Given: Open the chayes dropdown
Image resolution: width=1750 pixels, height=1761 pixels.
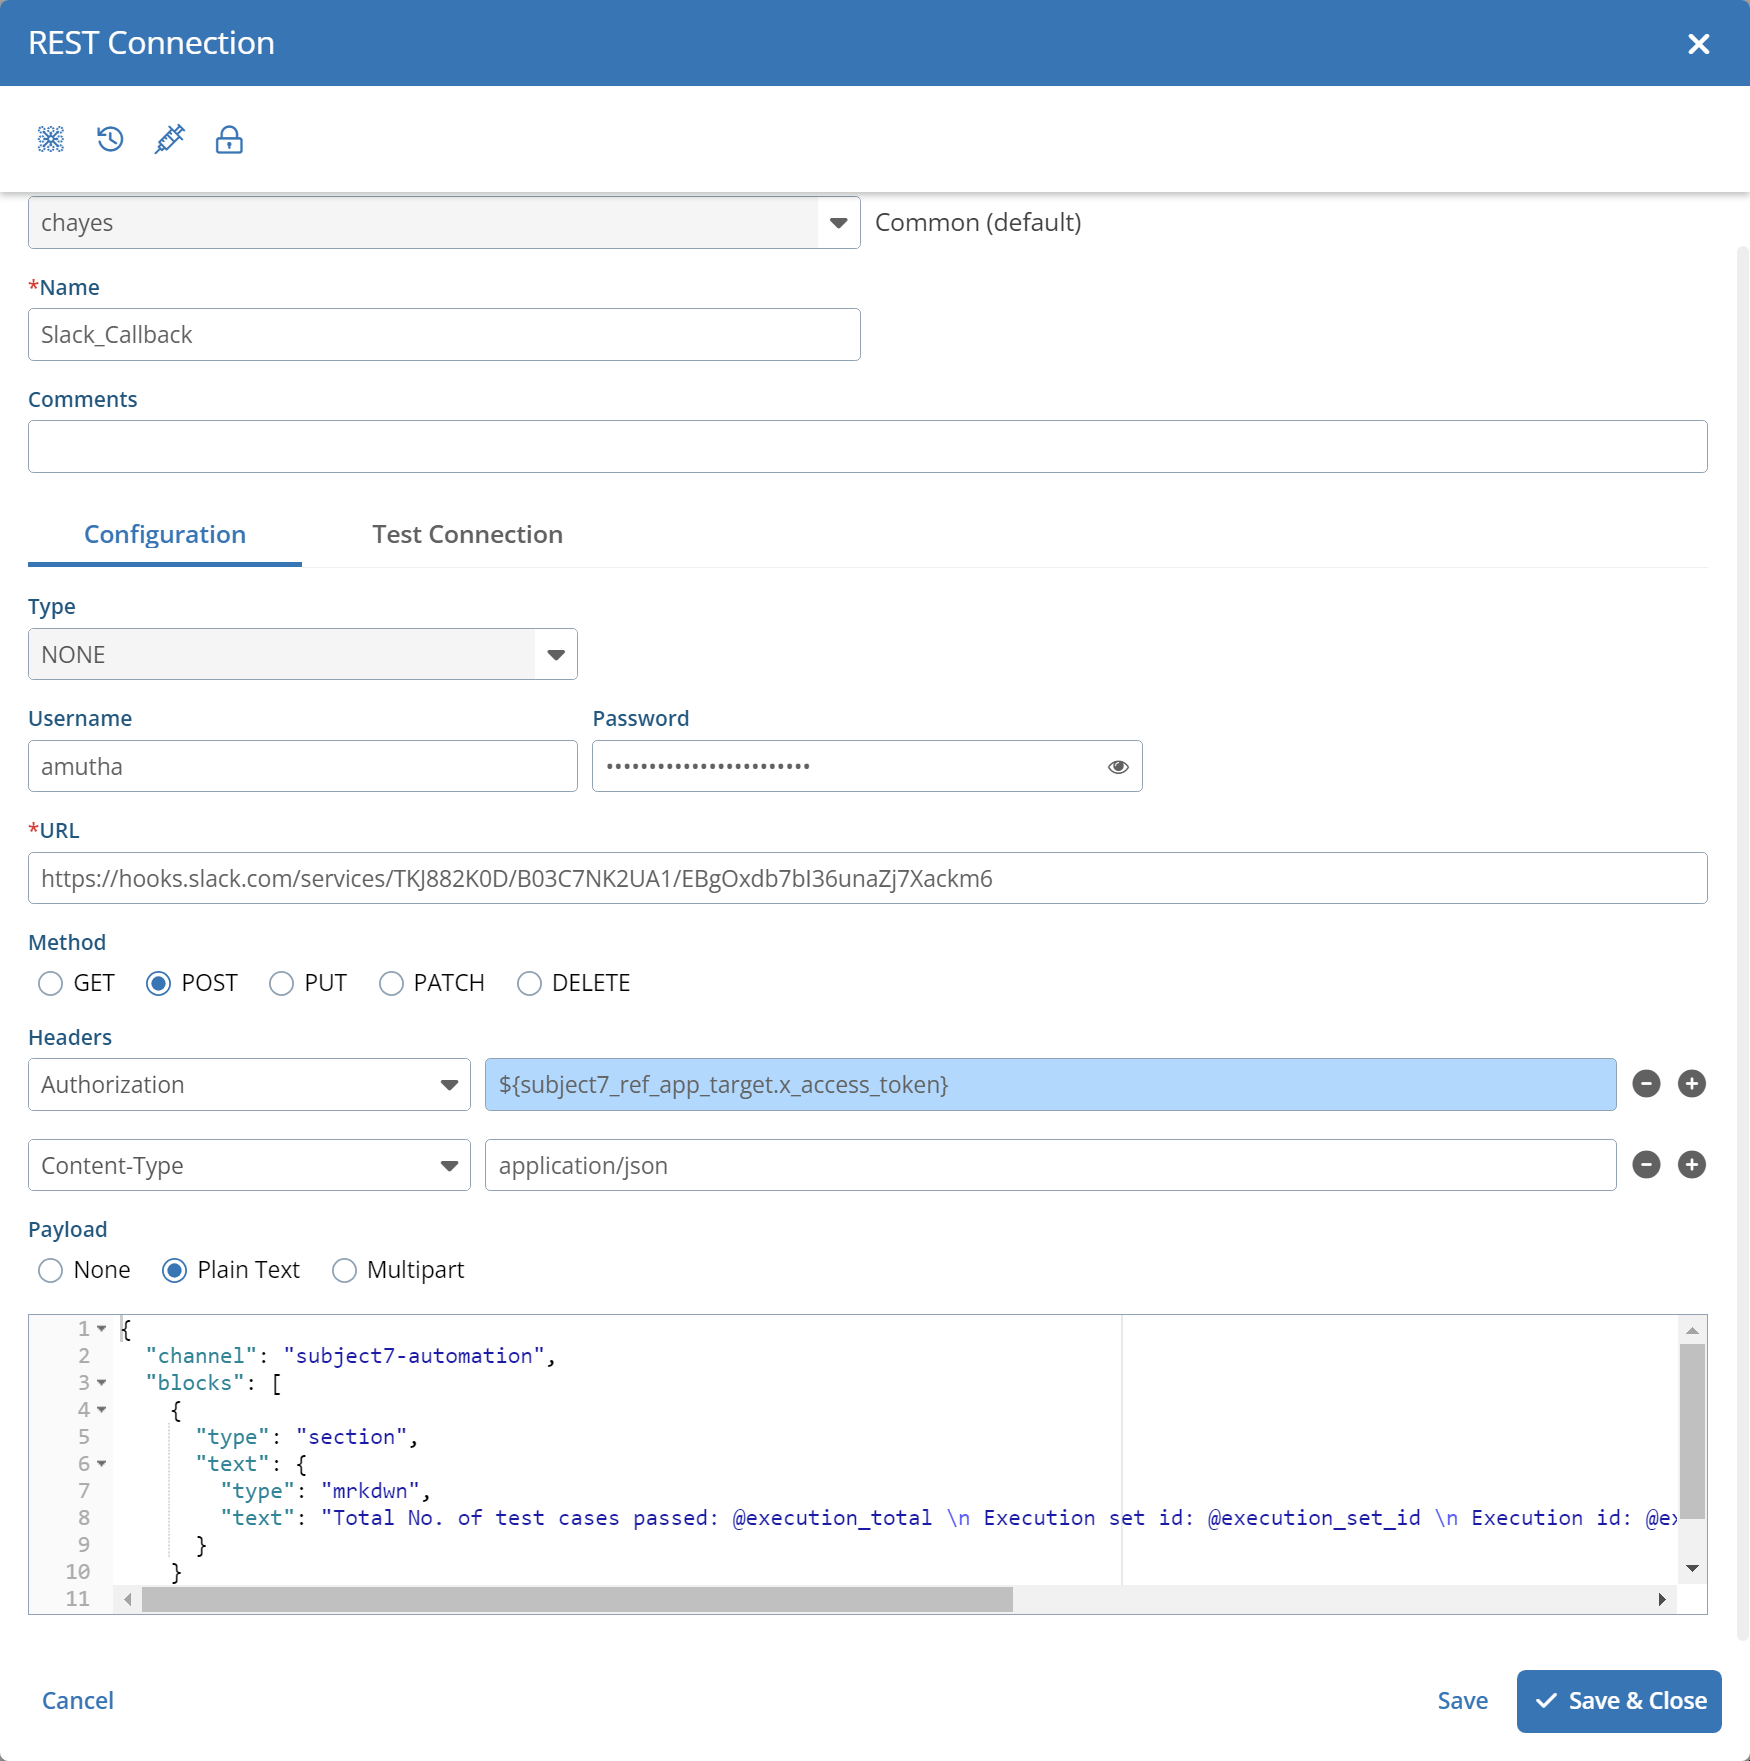Looking at the screenshot, I should coord(443,223).
